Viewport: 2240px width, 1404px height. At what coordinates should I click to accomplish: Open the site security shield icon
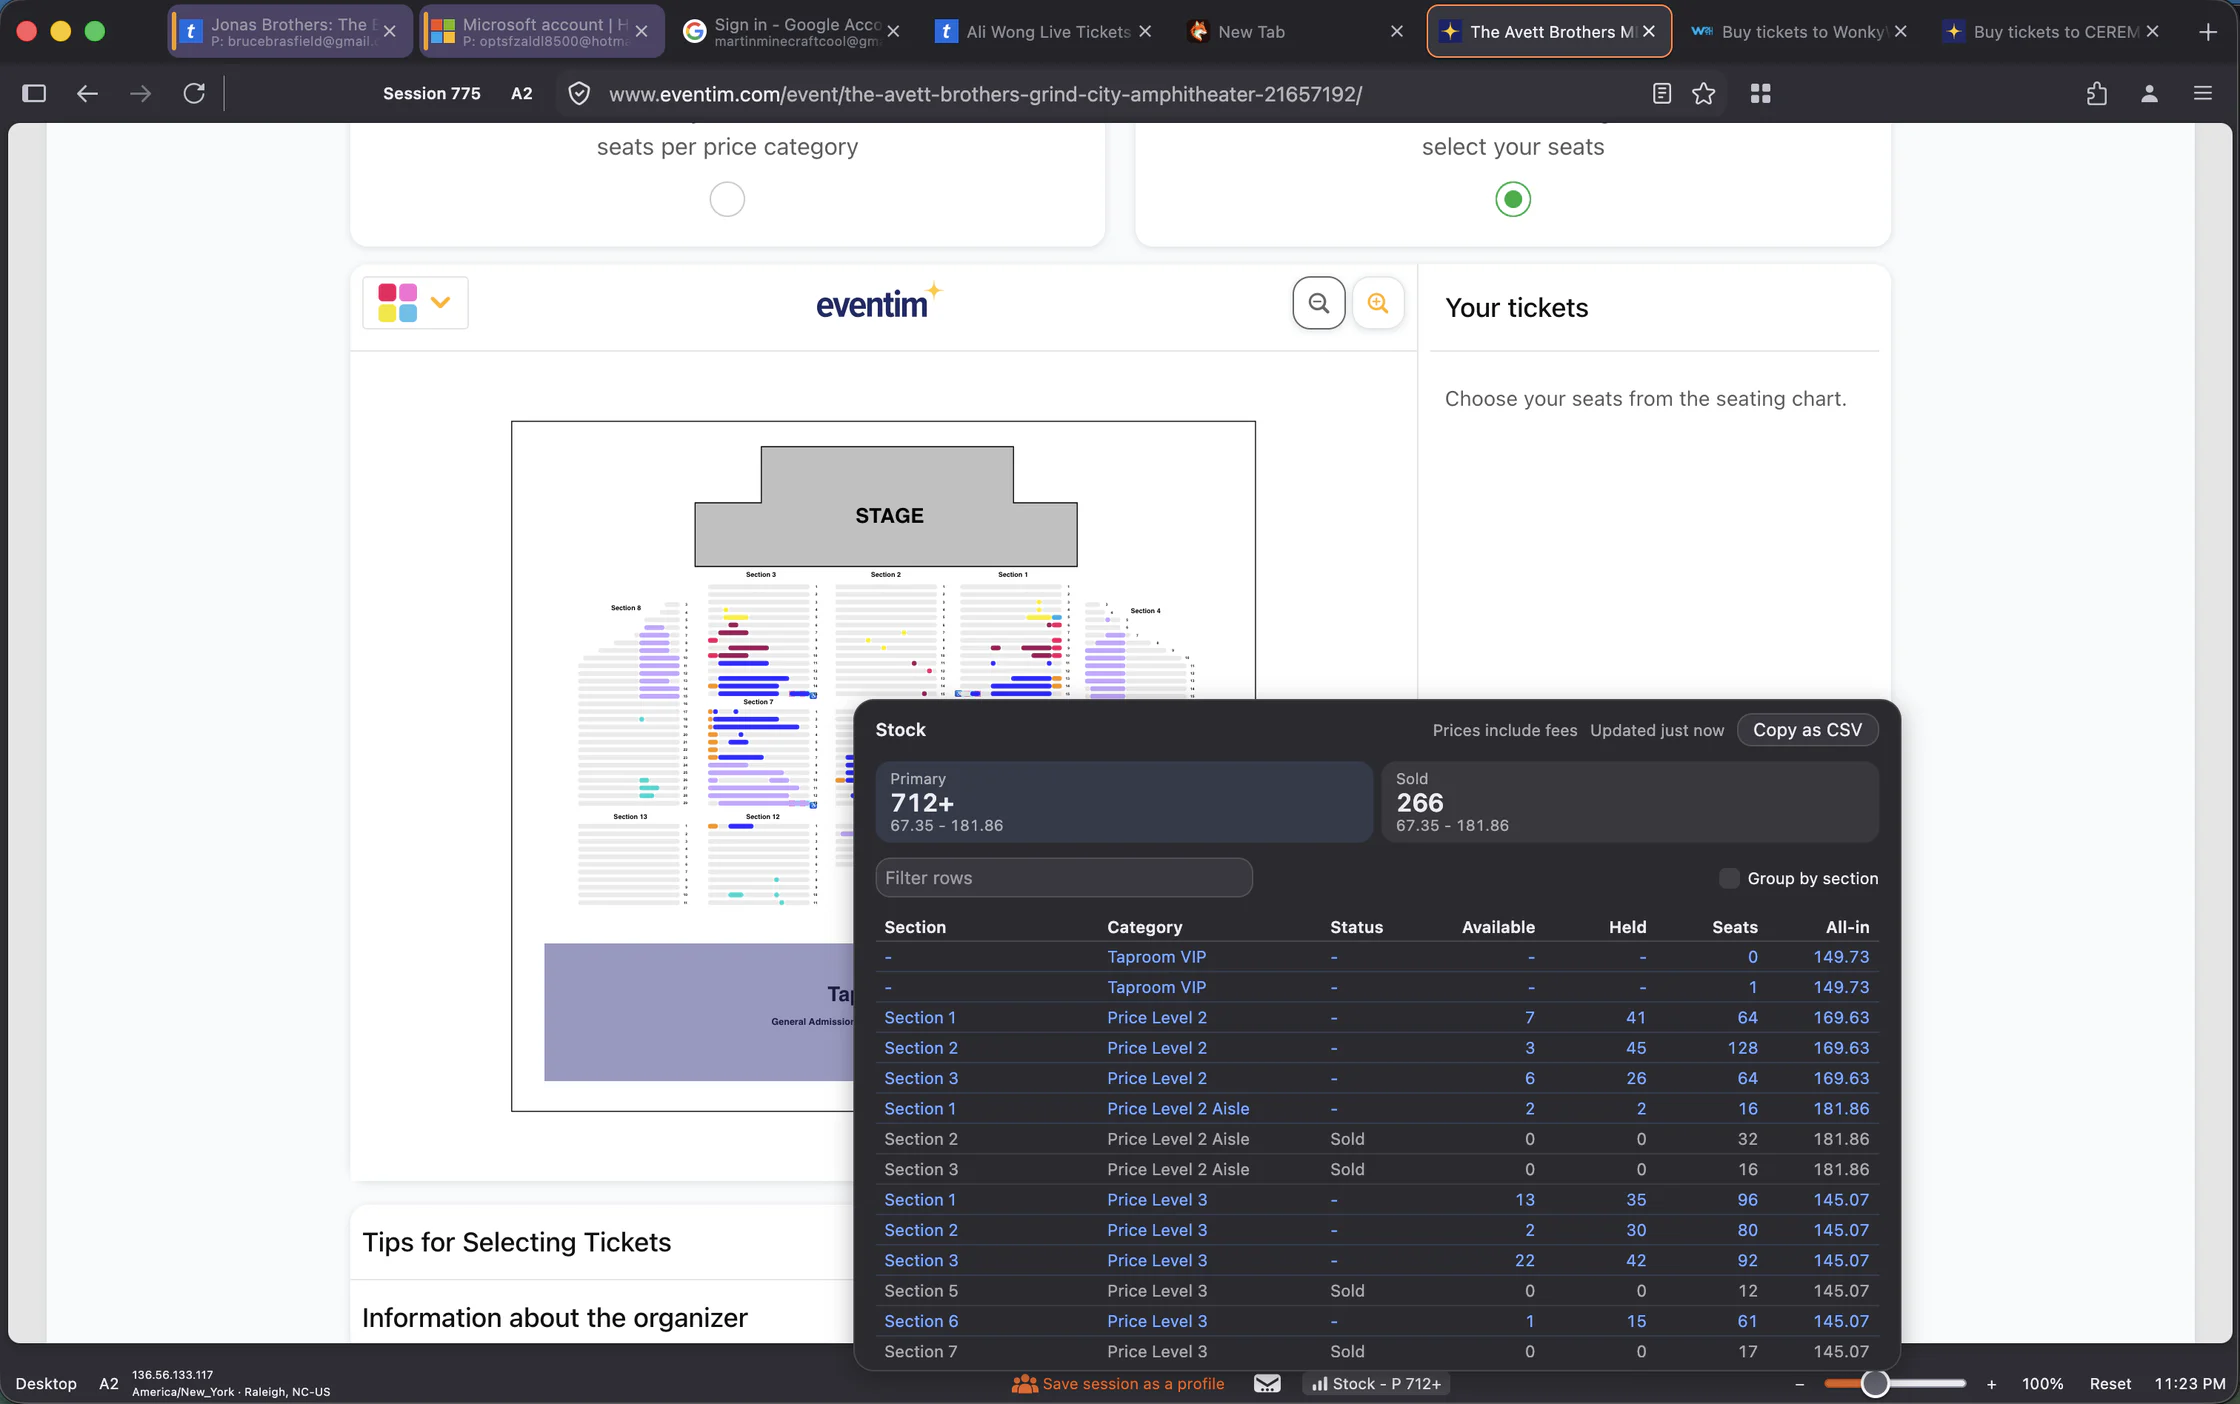point(579,94)
